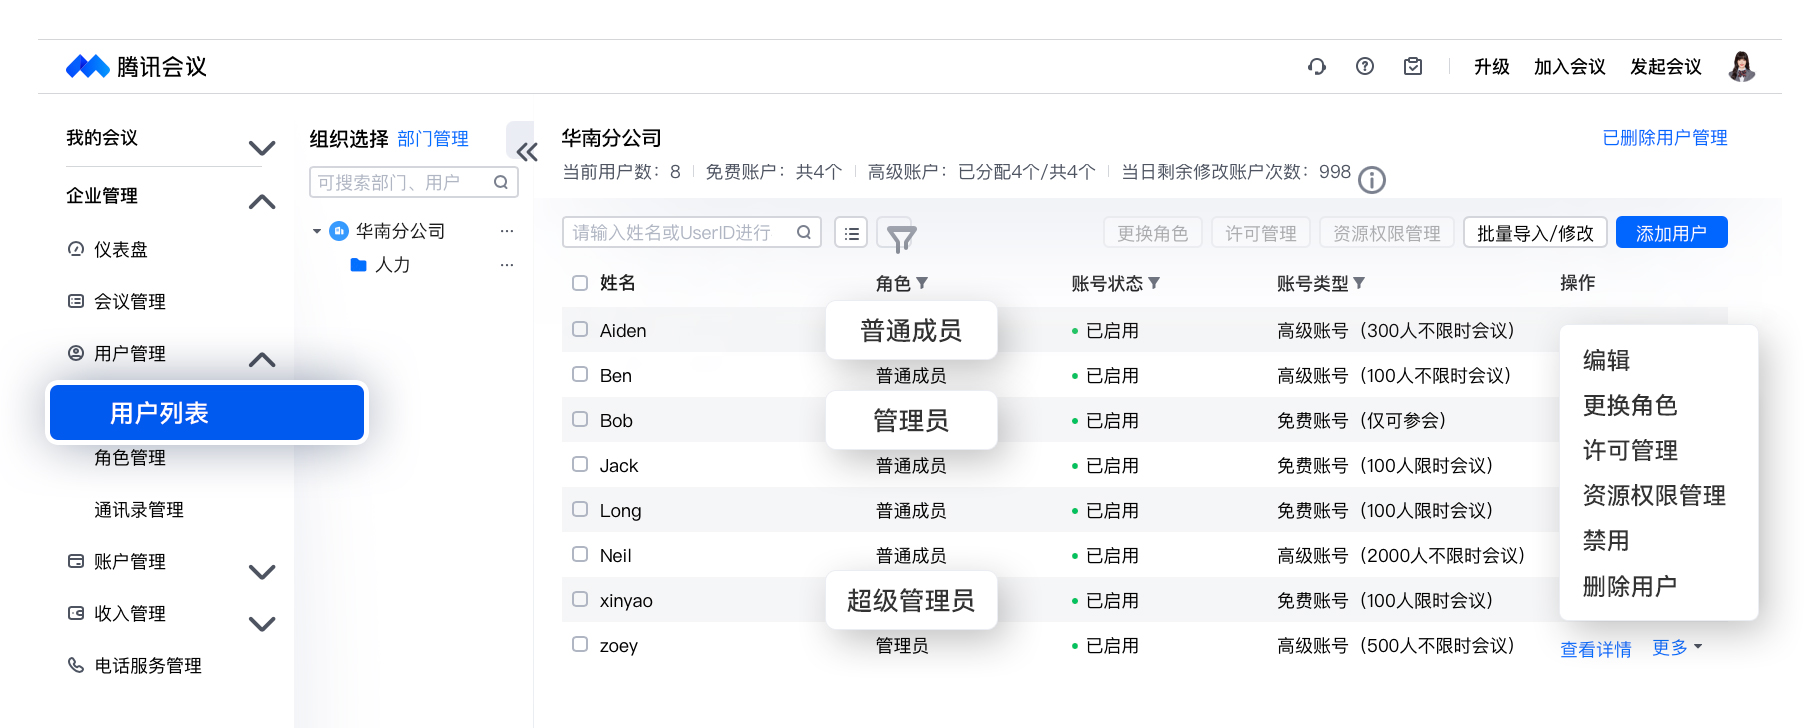The image size is (1820, 728).
Task: Click the search icon in department search box
Action: click(501, 182)
